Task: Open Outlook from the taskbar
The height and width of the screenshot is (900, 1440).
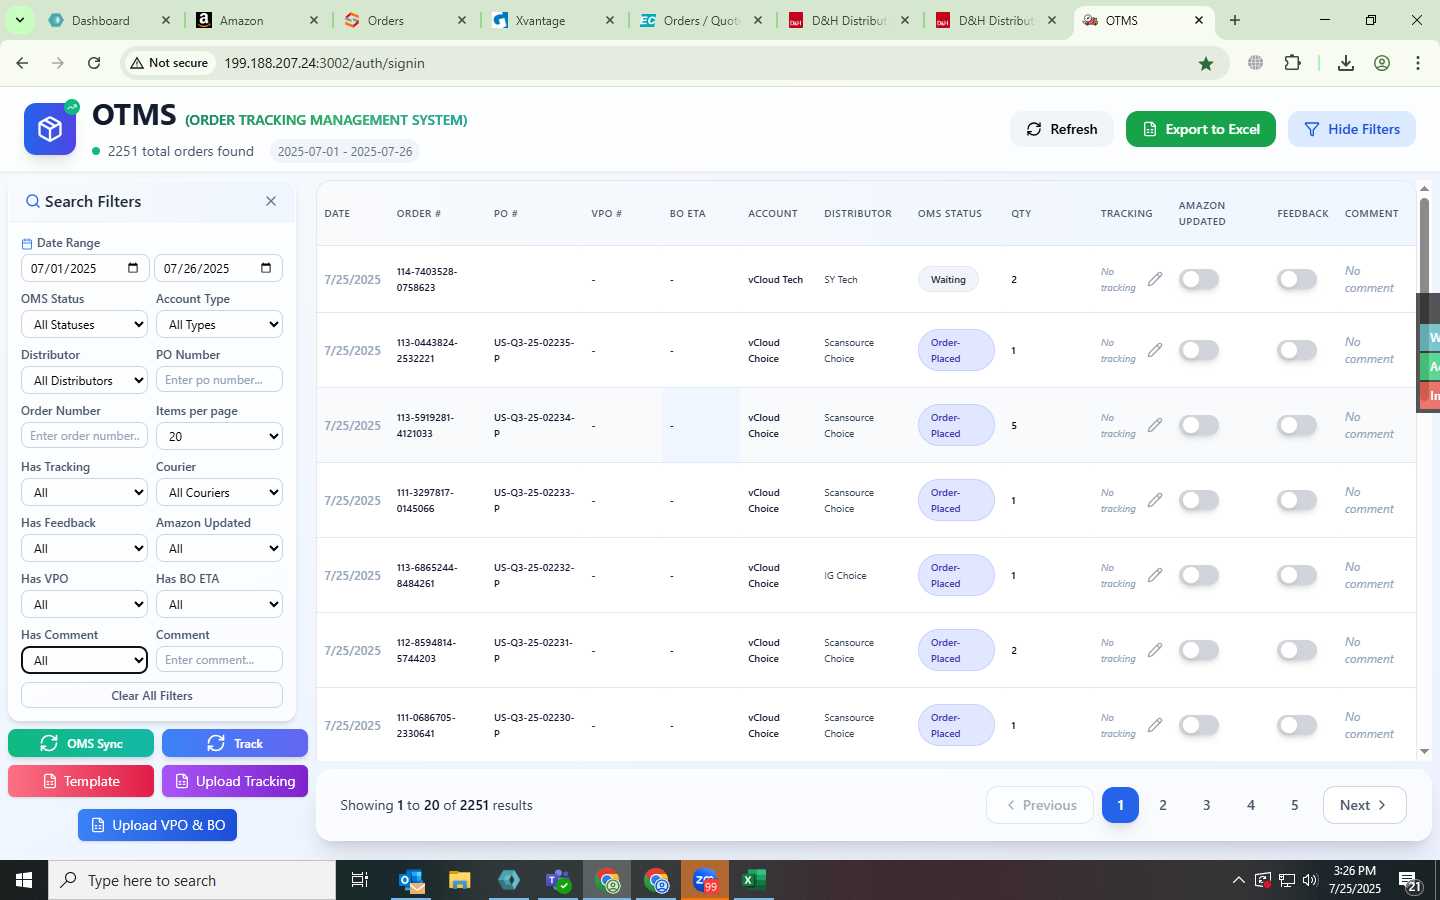Action: pyautogui.click(x=412, y=880)
